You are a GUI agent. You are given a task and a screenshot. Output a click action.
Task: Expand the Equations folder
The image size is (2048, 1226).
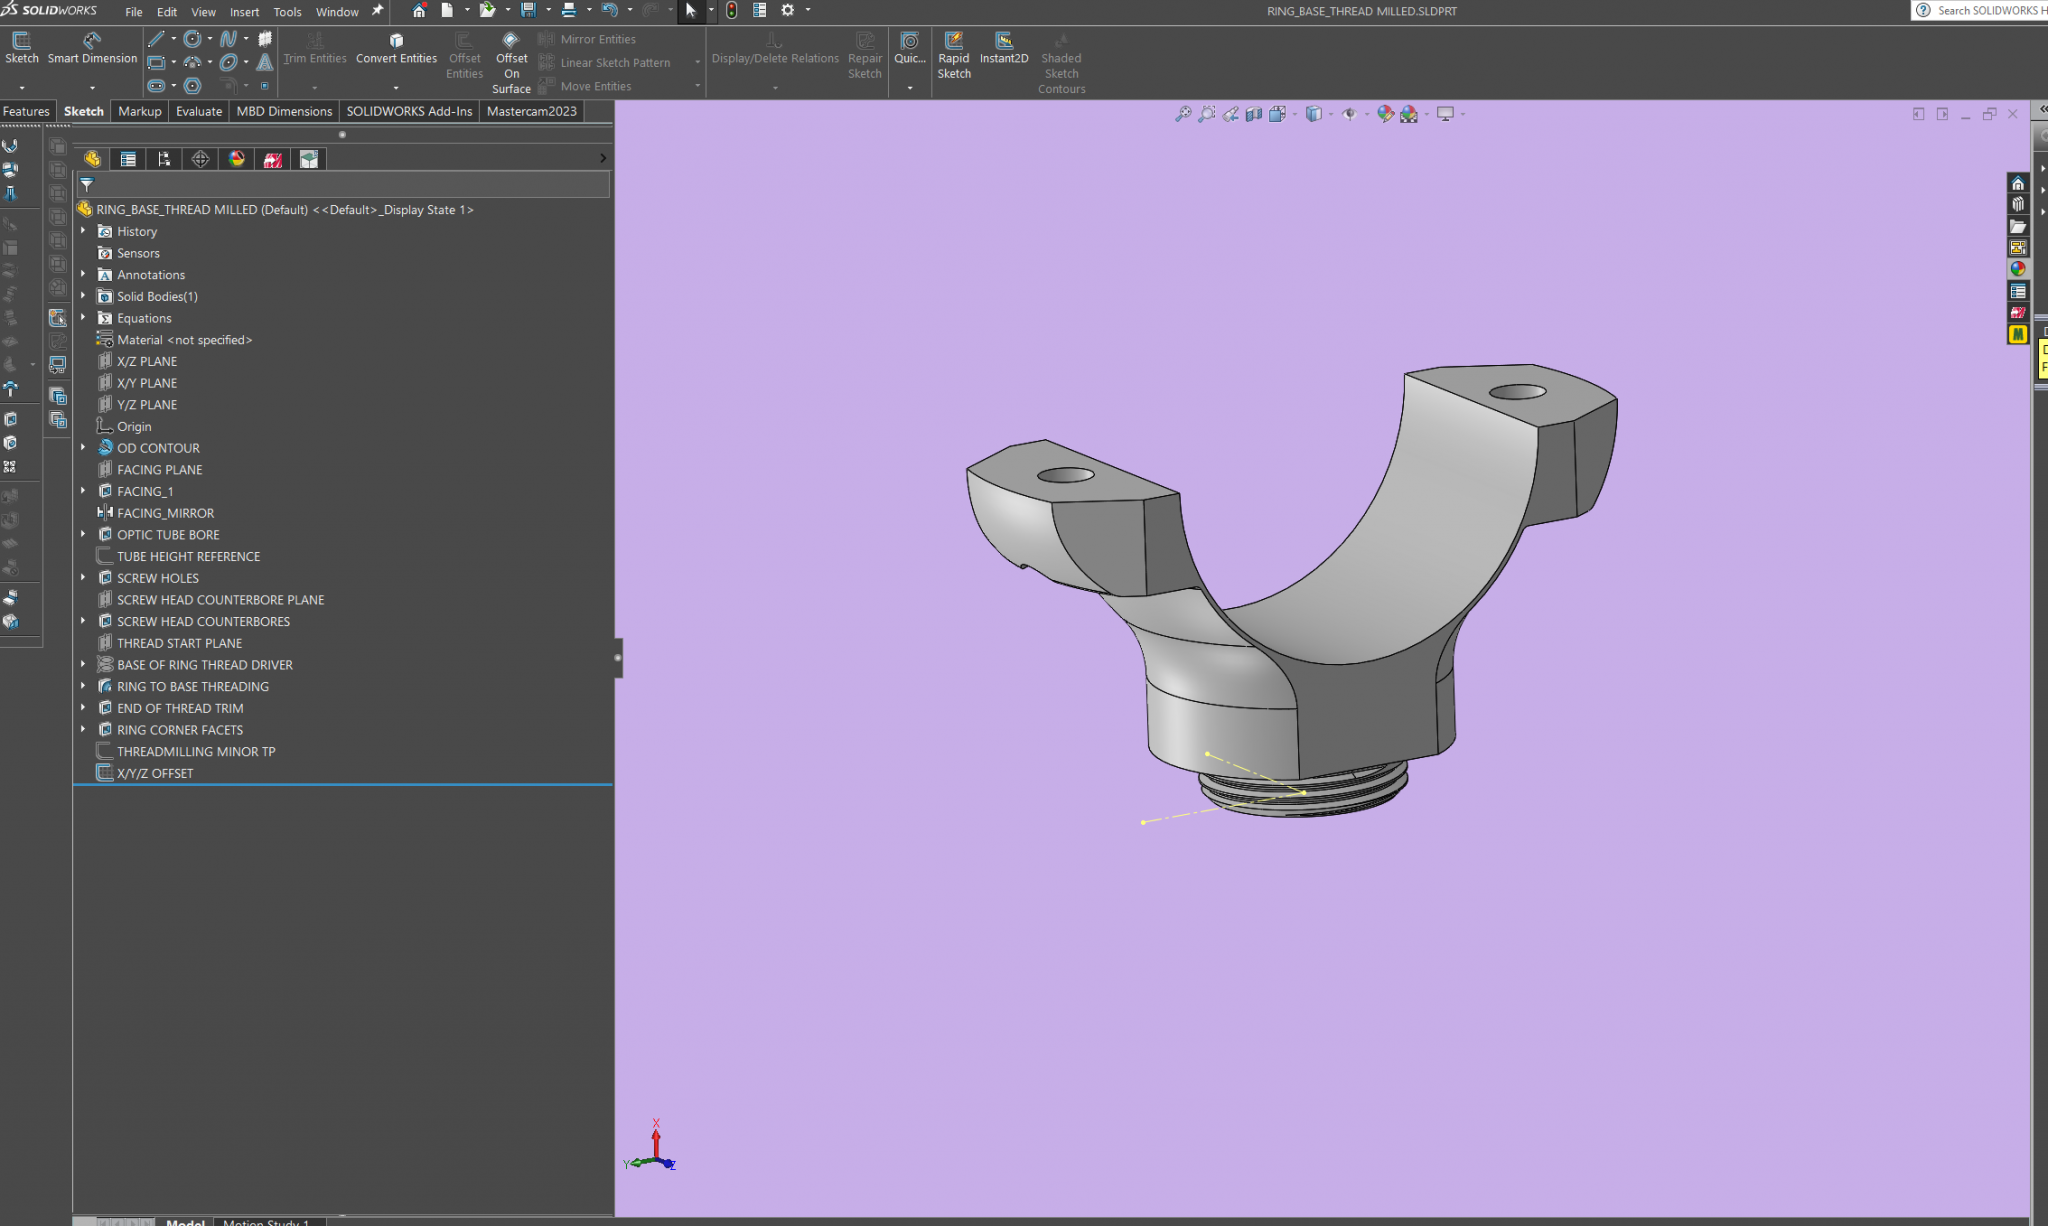[x=83, y=318]
